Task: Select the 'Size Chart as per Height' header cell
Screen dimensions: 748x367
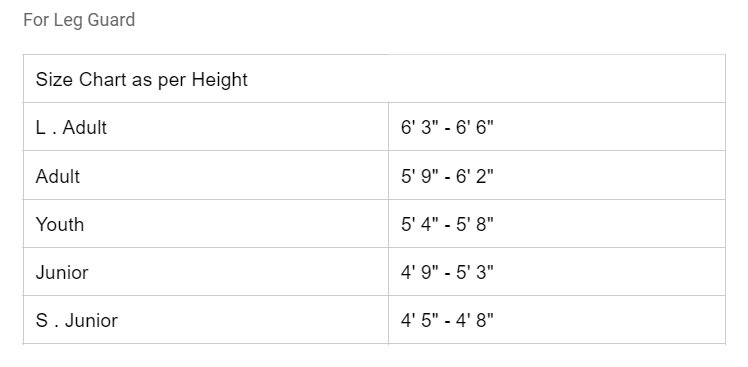Action: (374, 79)
